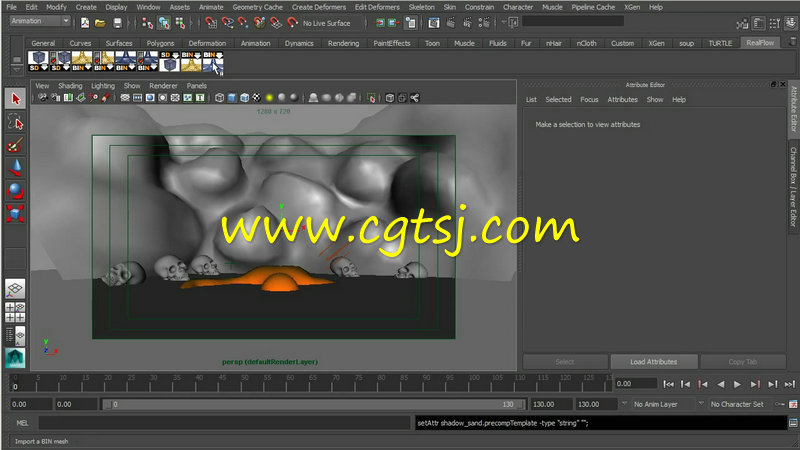800x450 pixels.
Task: Open the Geometry Cache menu
Action: point(257,7)
